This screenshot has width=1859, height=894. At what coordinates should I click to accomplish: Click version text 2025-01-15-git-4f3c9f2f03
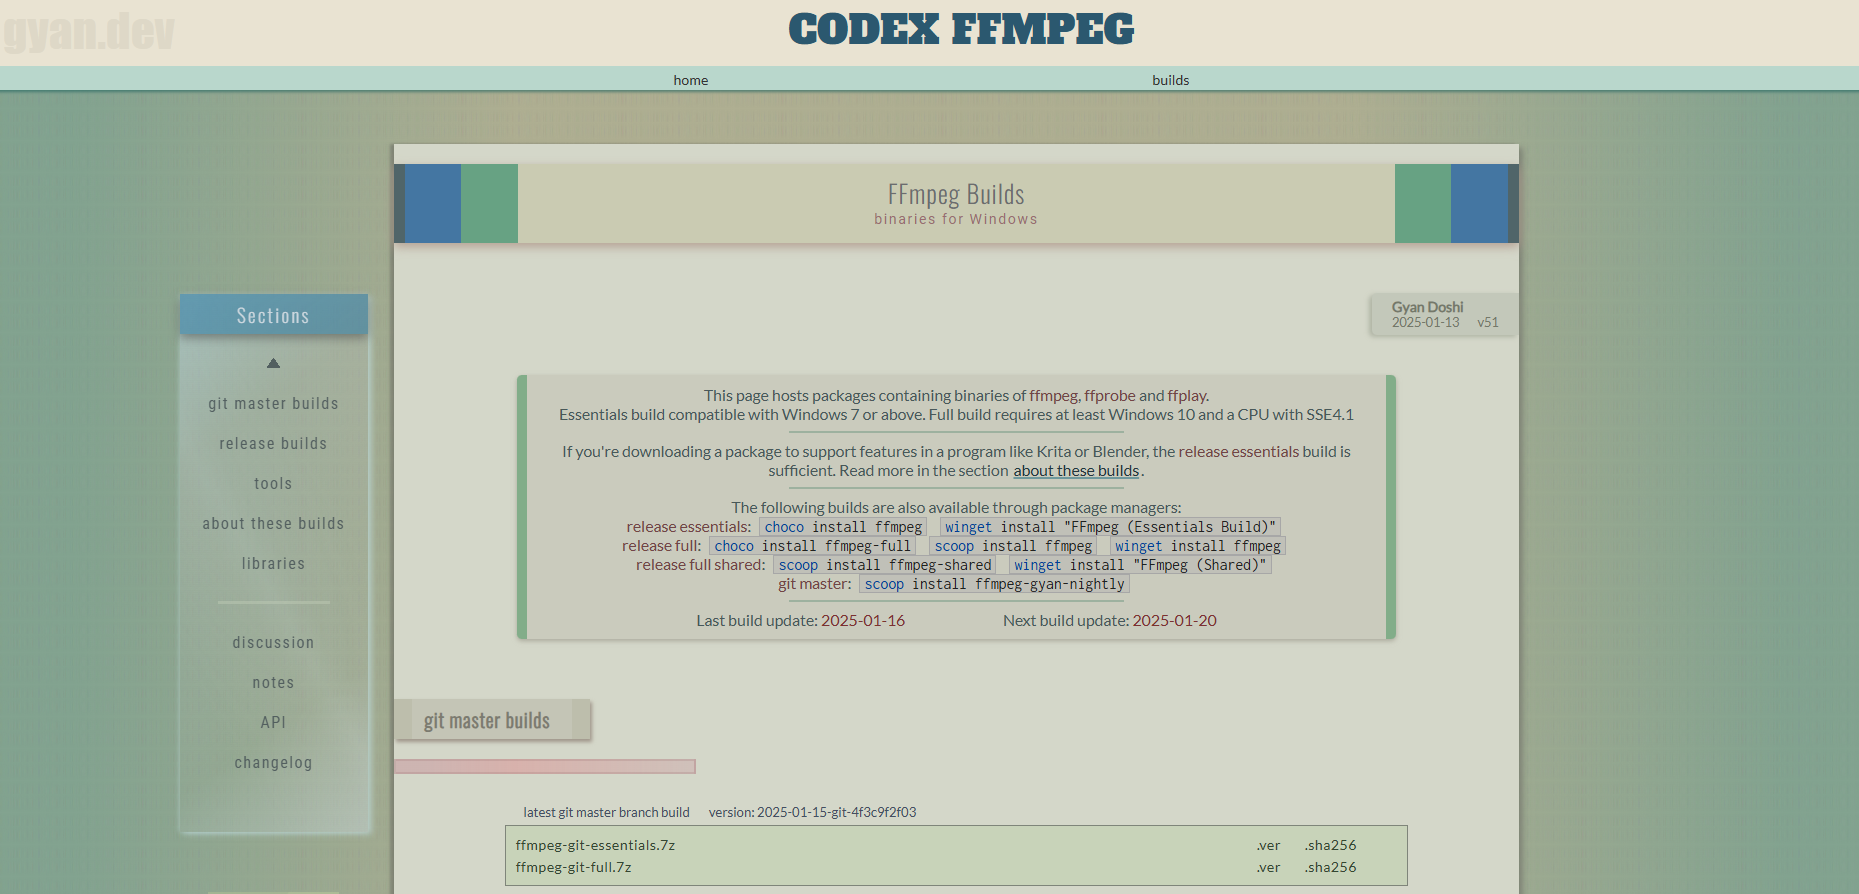(836, 812)
